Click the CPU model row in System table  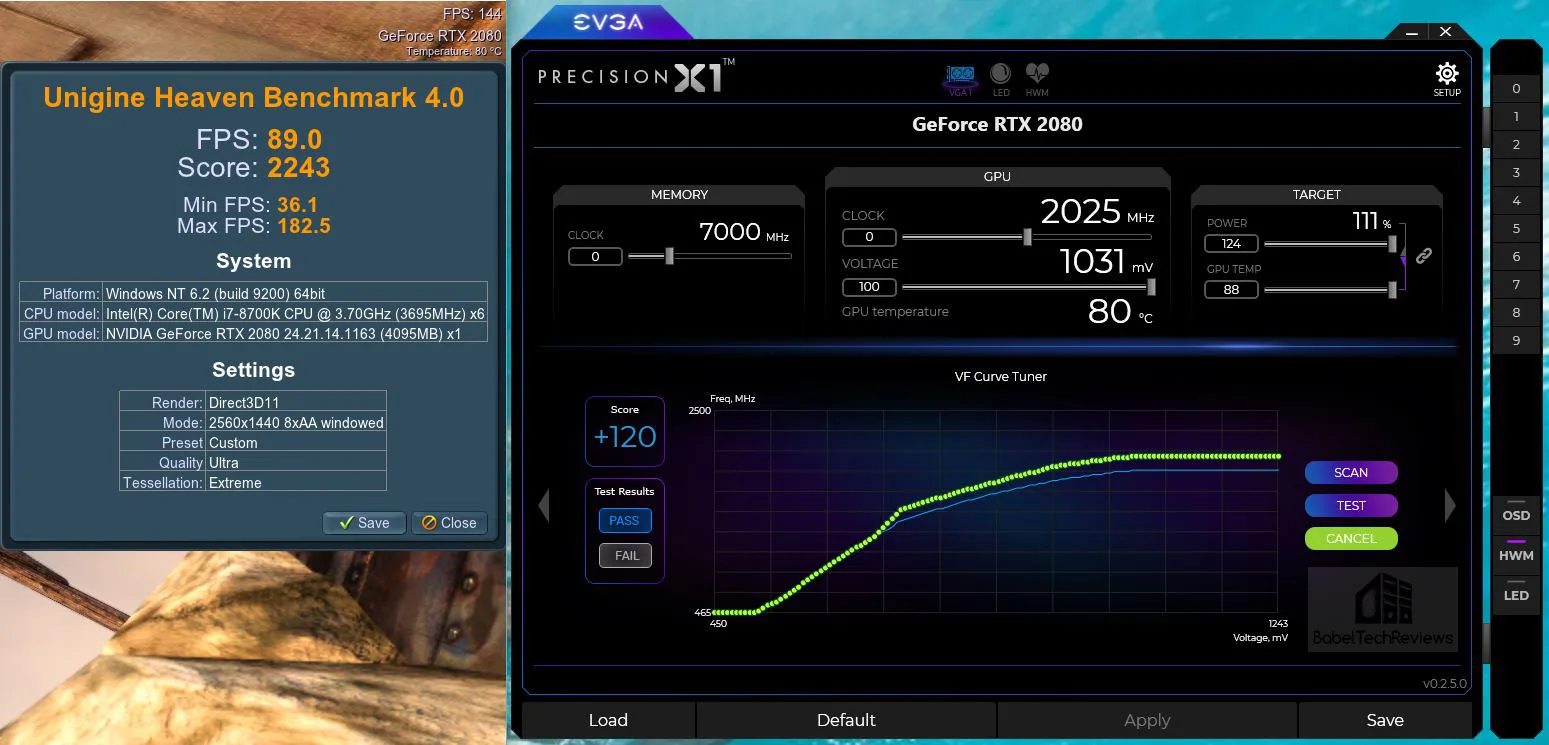(x=254, y=313)
